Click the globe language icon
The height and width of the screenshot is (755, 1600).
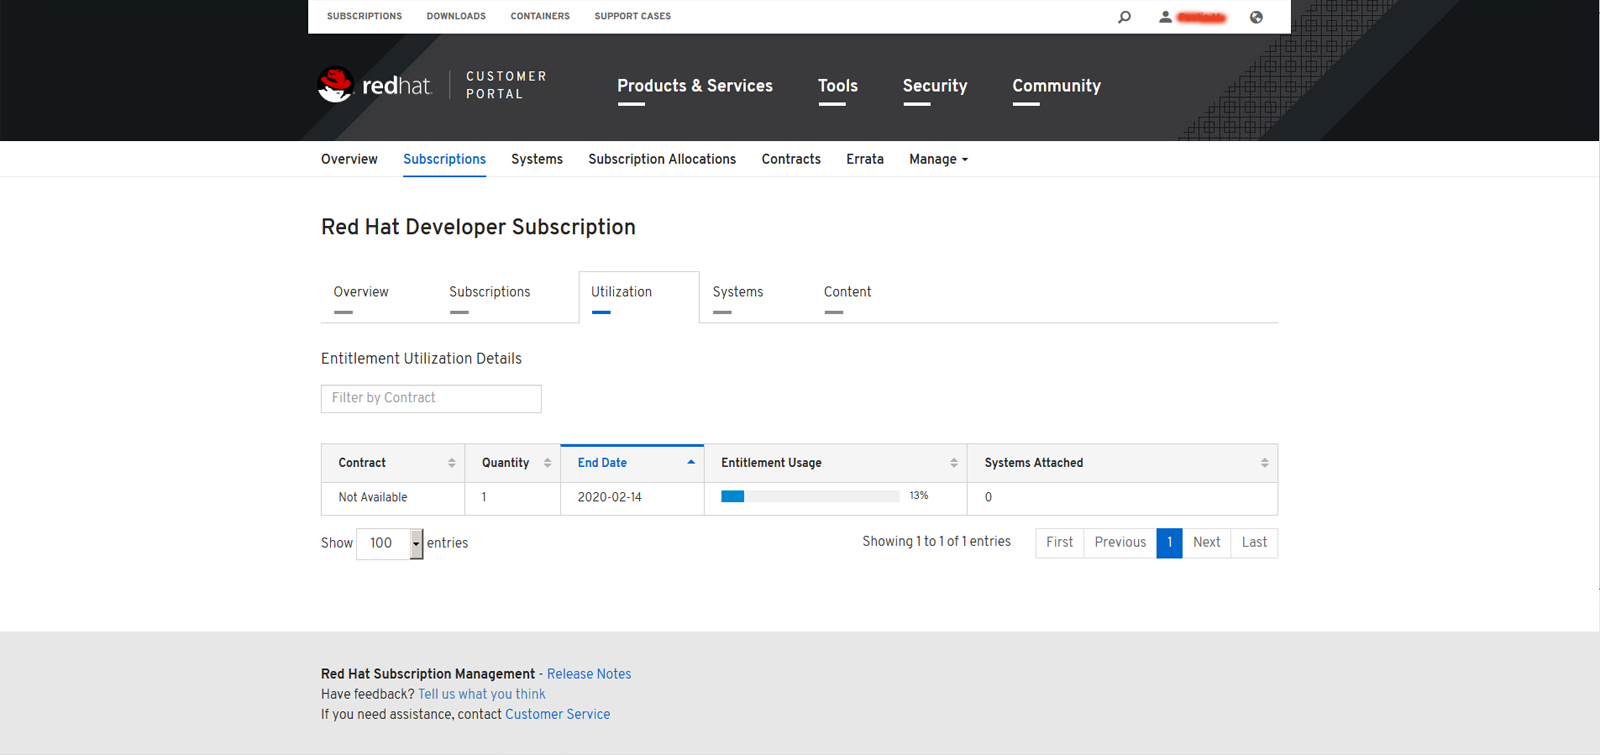tap(1256, 17)
